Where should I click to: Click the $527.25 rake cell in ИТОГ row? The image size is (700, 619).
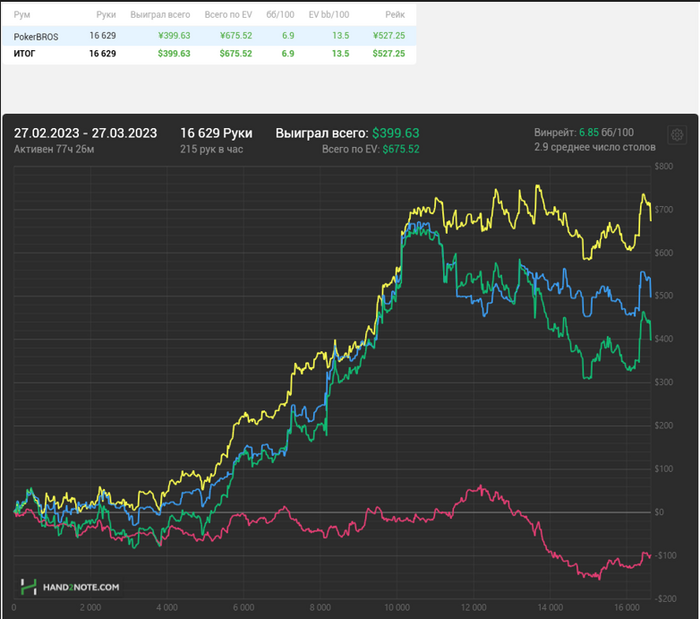pyautogui.click(x=389, y=54)
